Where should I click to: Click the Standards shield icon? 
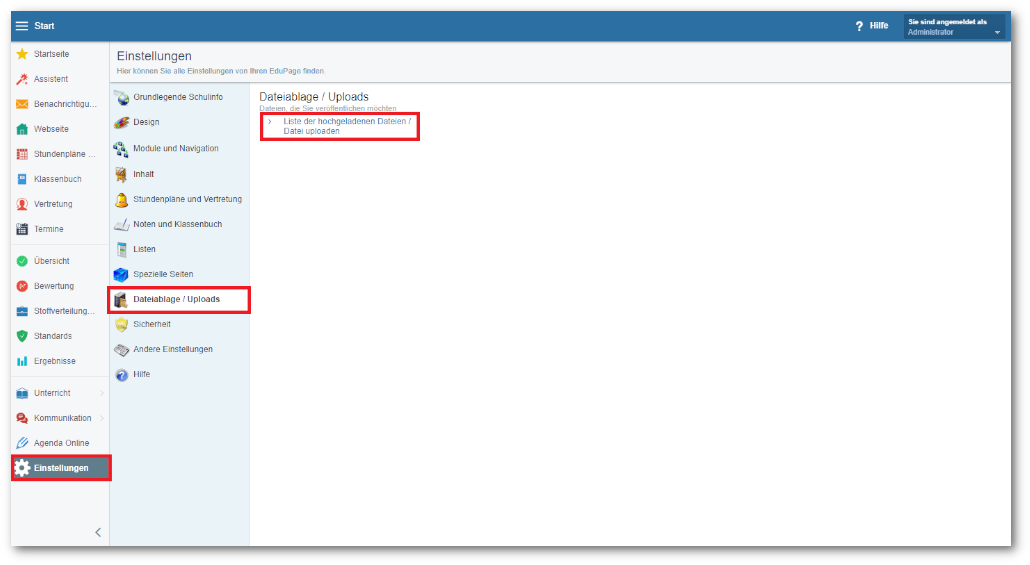click(x=22, y=336)
